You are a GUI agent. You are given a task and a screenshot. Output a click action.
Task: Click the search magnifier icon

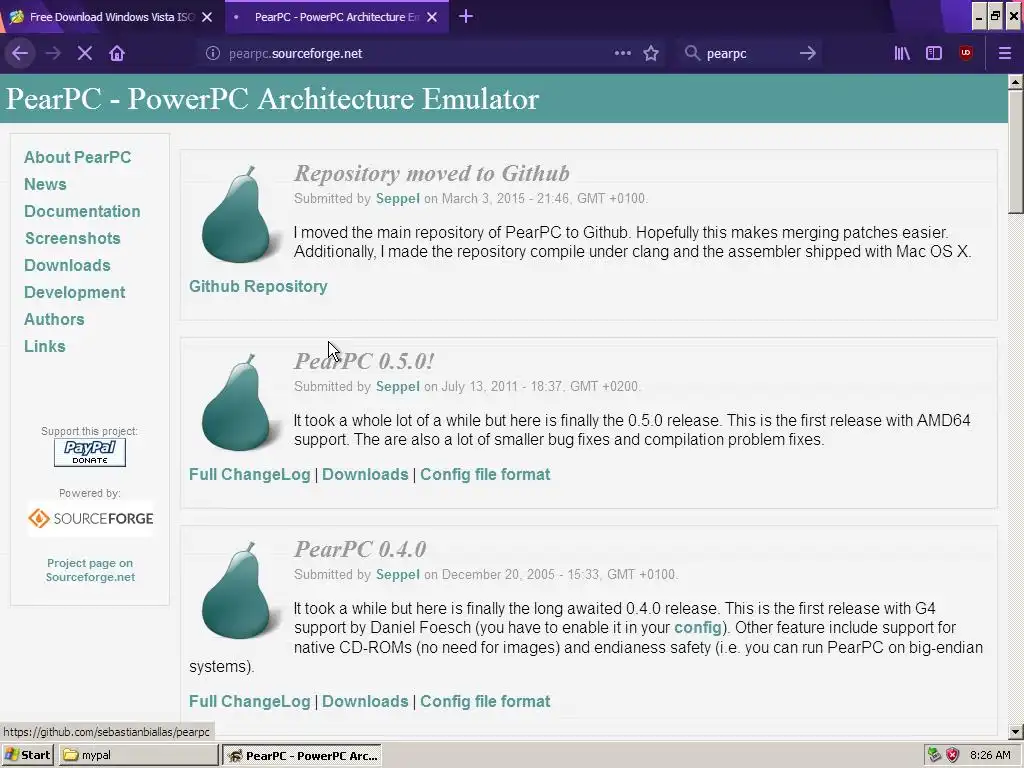point(692,54)
